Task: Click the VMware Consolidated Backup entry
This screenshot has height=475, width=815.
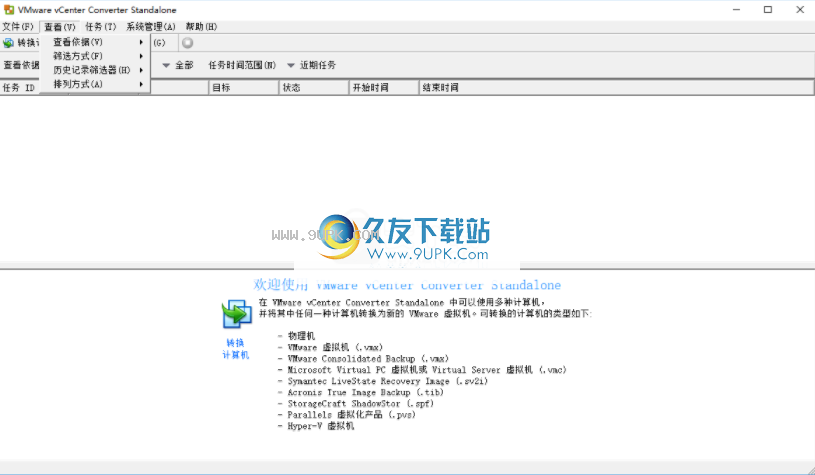Action: 368,359
